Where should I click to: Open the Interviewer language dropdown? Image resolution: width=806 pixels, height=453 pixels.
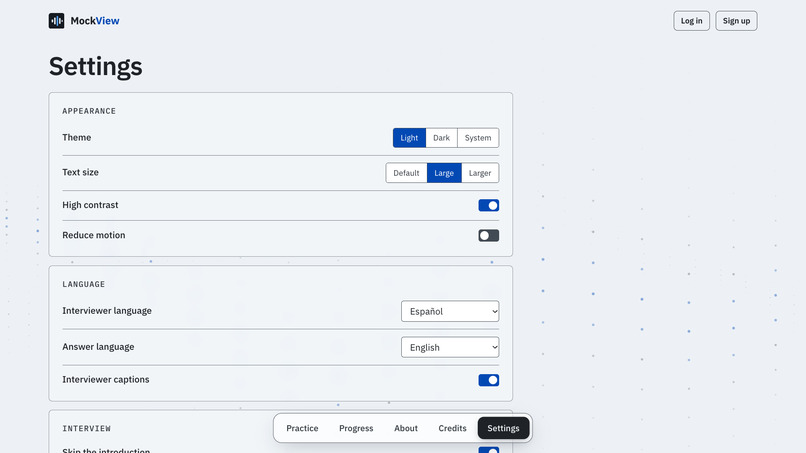pos(450,311)
